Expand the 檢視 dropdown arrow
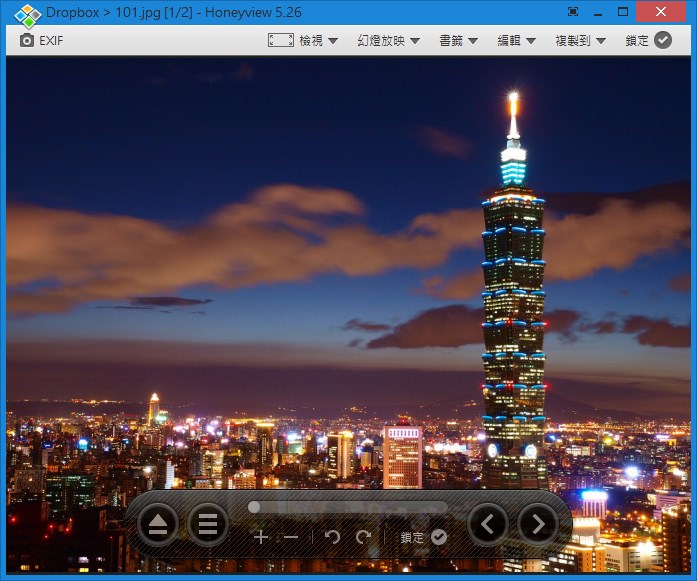The image size is (697, 581). pyautogui.click(x=333, y=41)
